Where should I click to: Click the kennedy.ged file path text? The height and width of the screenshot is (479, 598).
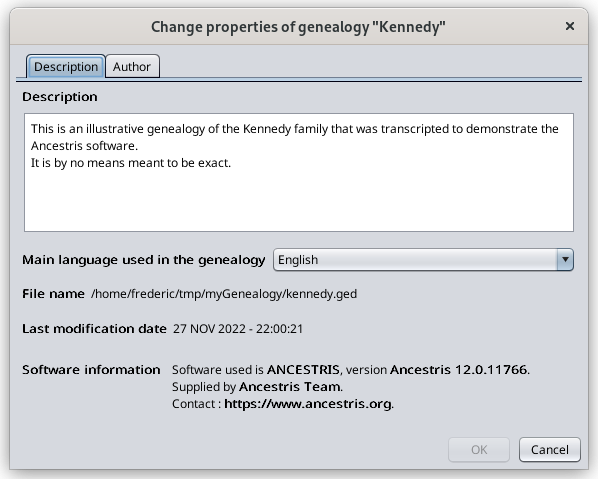point(224,294)
